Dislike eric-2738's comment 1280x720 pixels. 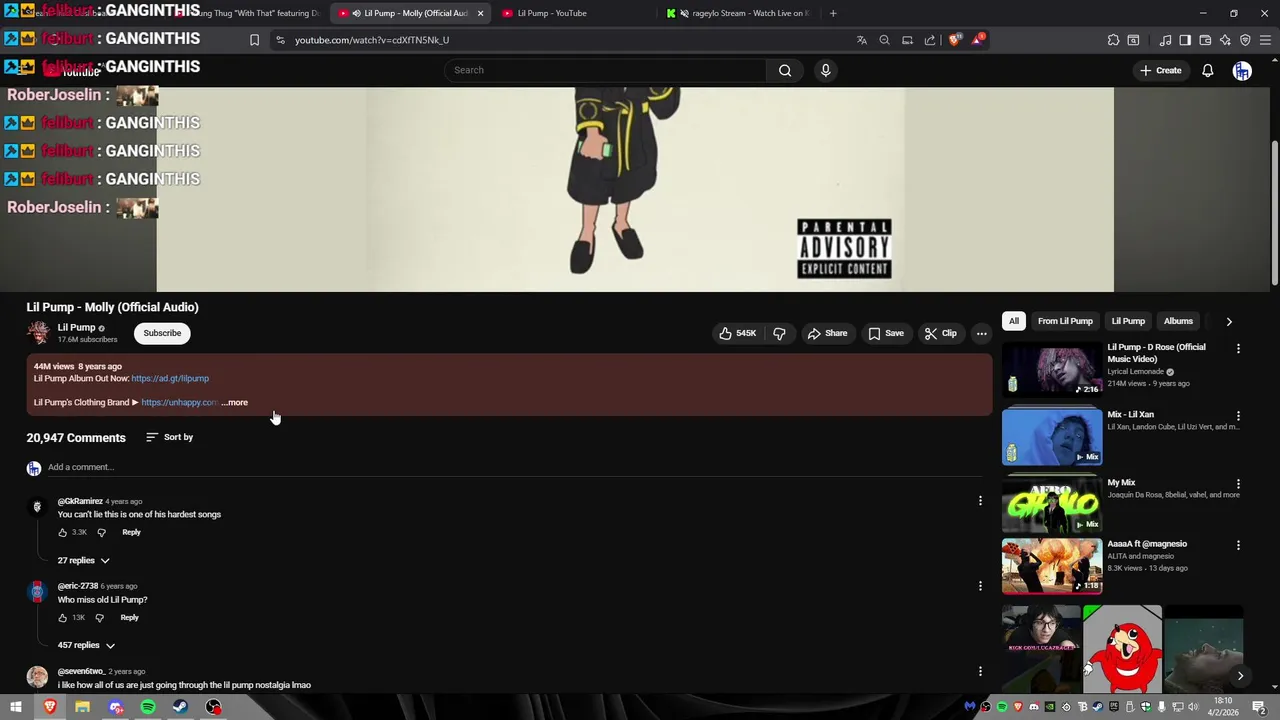(99, 617)
